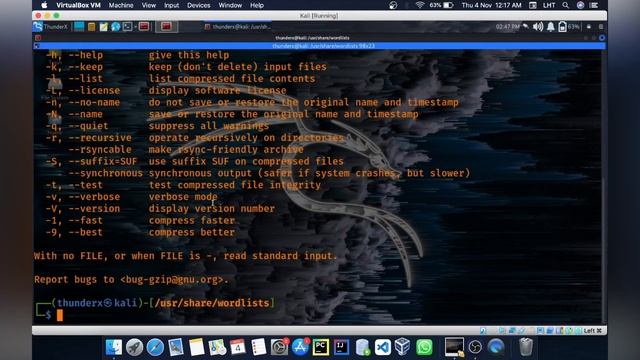The image size is (640, 360).
Task: Open the Trash in the Dock
Action: click(x=526, y=347)
